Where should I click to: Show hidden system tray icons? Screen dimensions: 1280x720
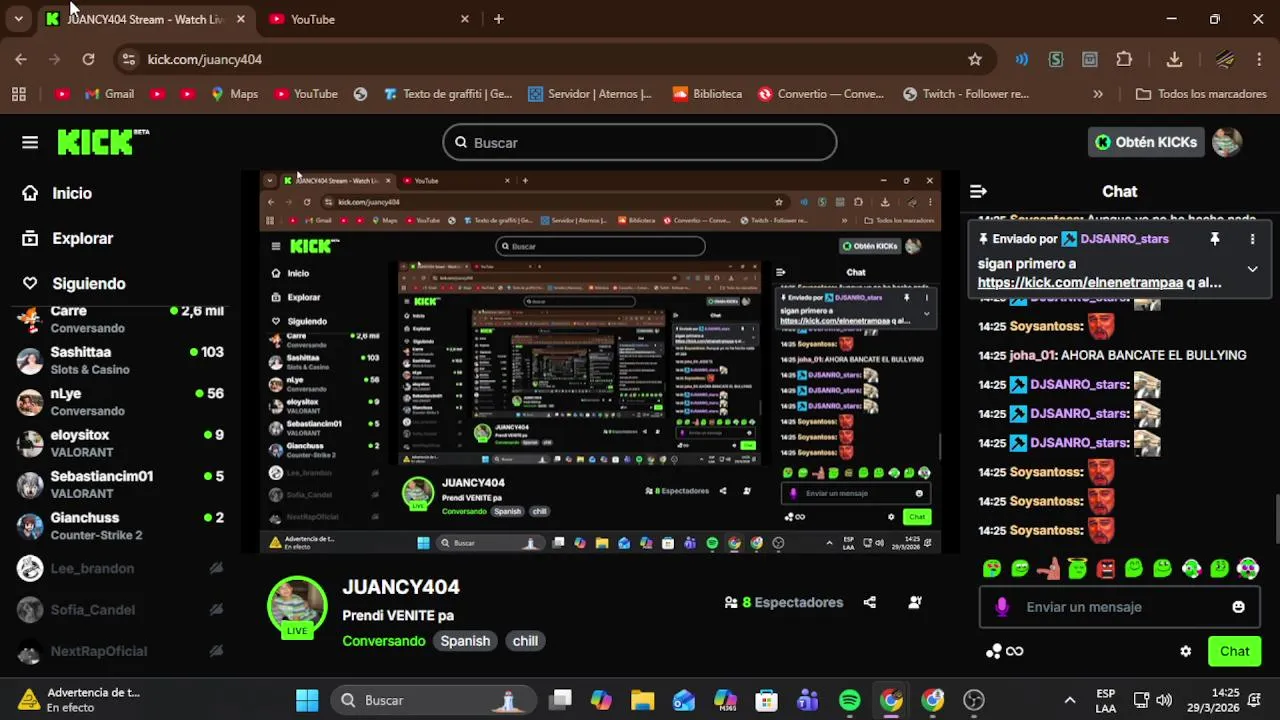(x=1070, y=700)
